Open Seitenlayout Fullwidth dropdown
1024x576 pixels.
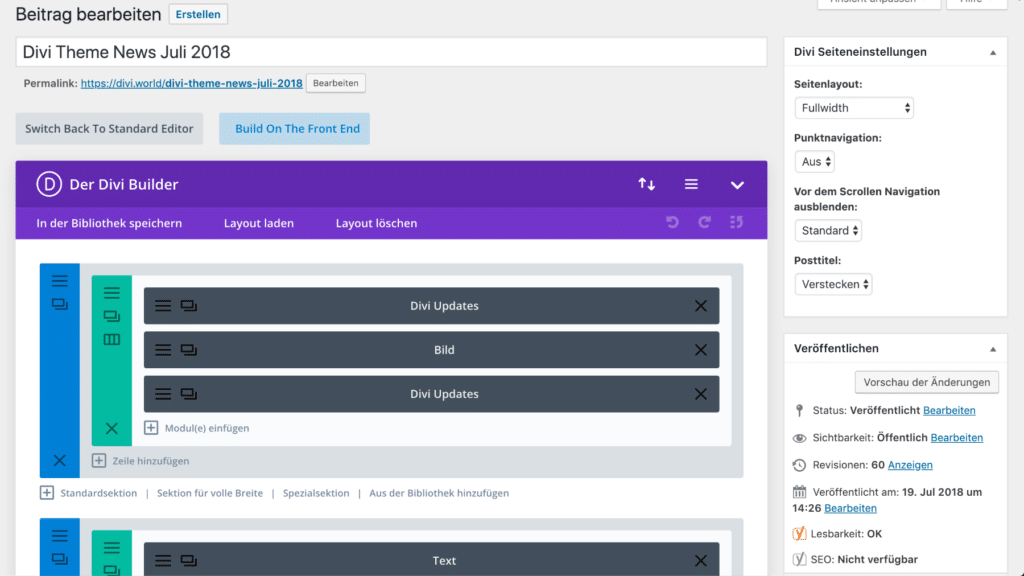tap(854, 108)
